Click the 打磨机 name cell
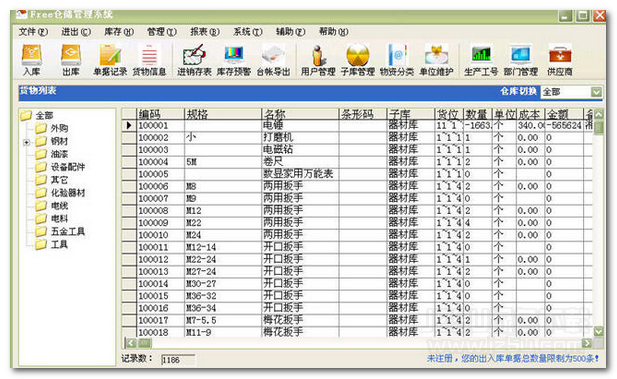Viewport: 617px width, 379px height. pos(300,138)
